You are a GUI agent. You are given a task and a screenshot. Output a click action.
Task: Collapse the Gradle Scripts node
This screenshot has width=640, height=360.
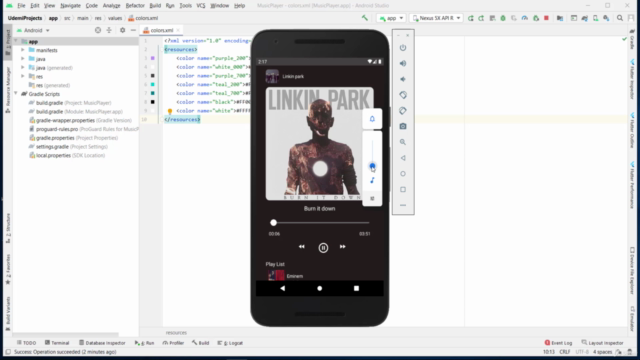[x=16, y=94]
